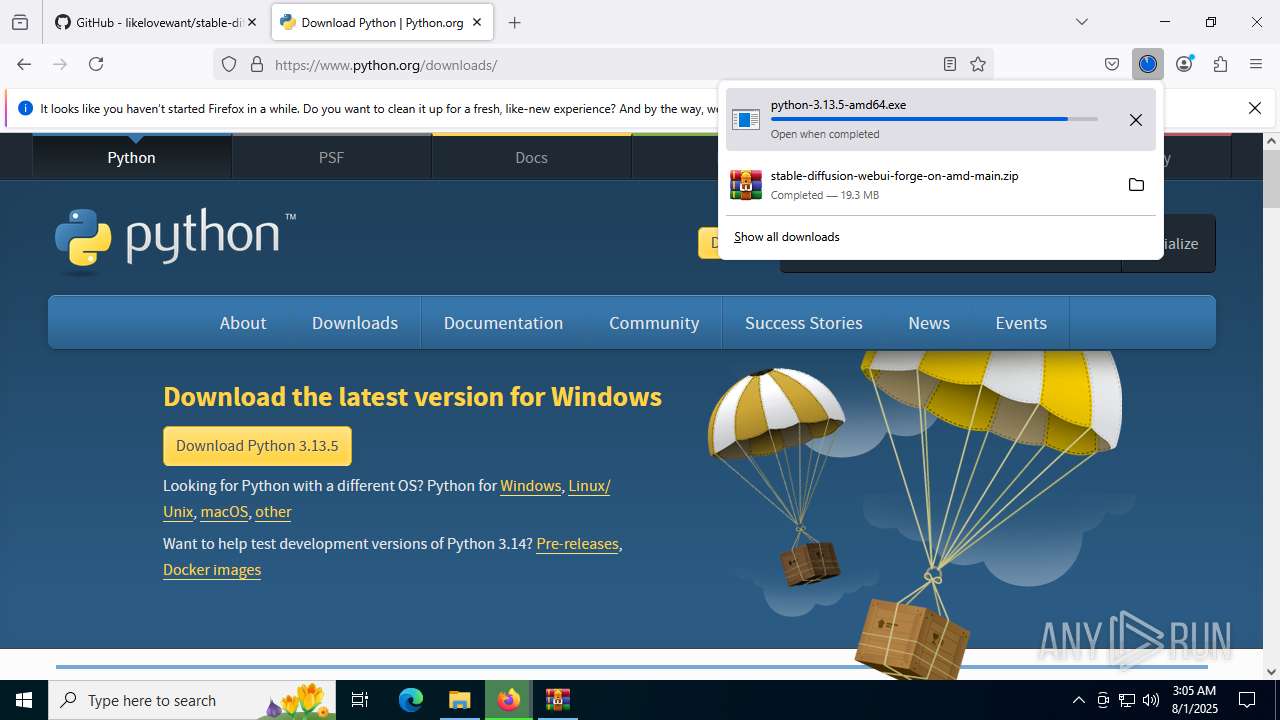The height and width of the screenshot is (720, 1280).
Task: Open Save to Pocket icon
Action: 1112,64
